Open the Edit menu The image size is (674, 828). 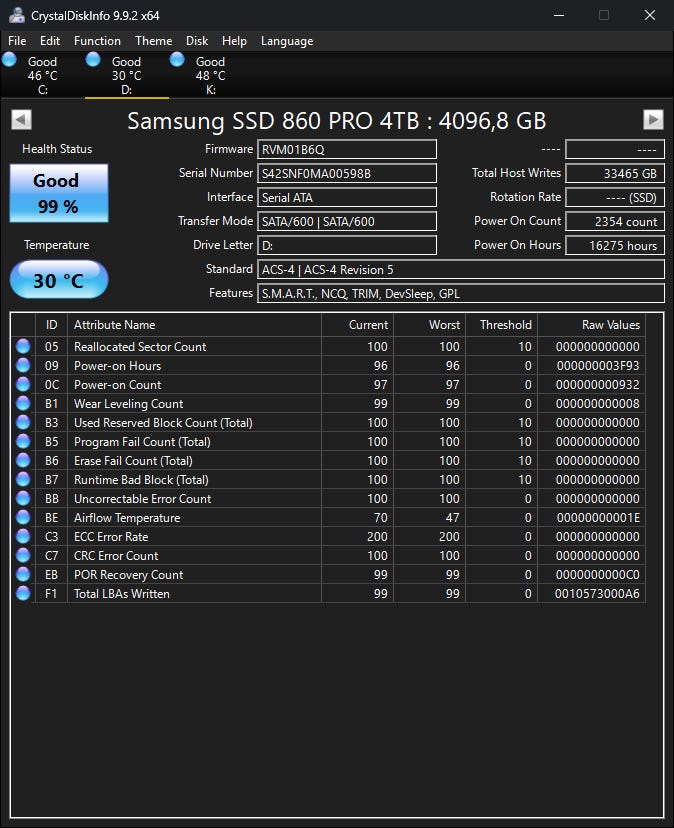50,41
